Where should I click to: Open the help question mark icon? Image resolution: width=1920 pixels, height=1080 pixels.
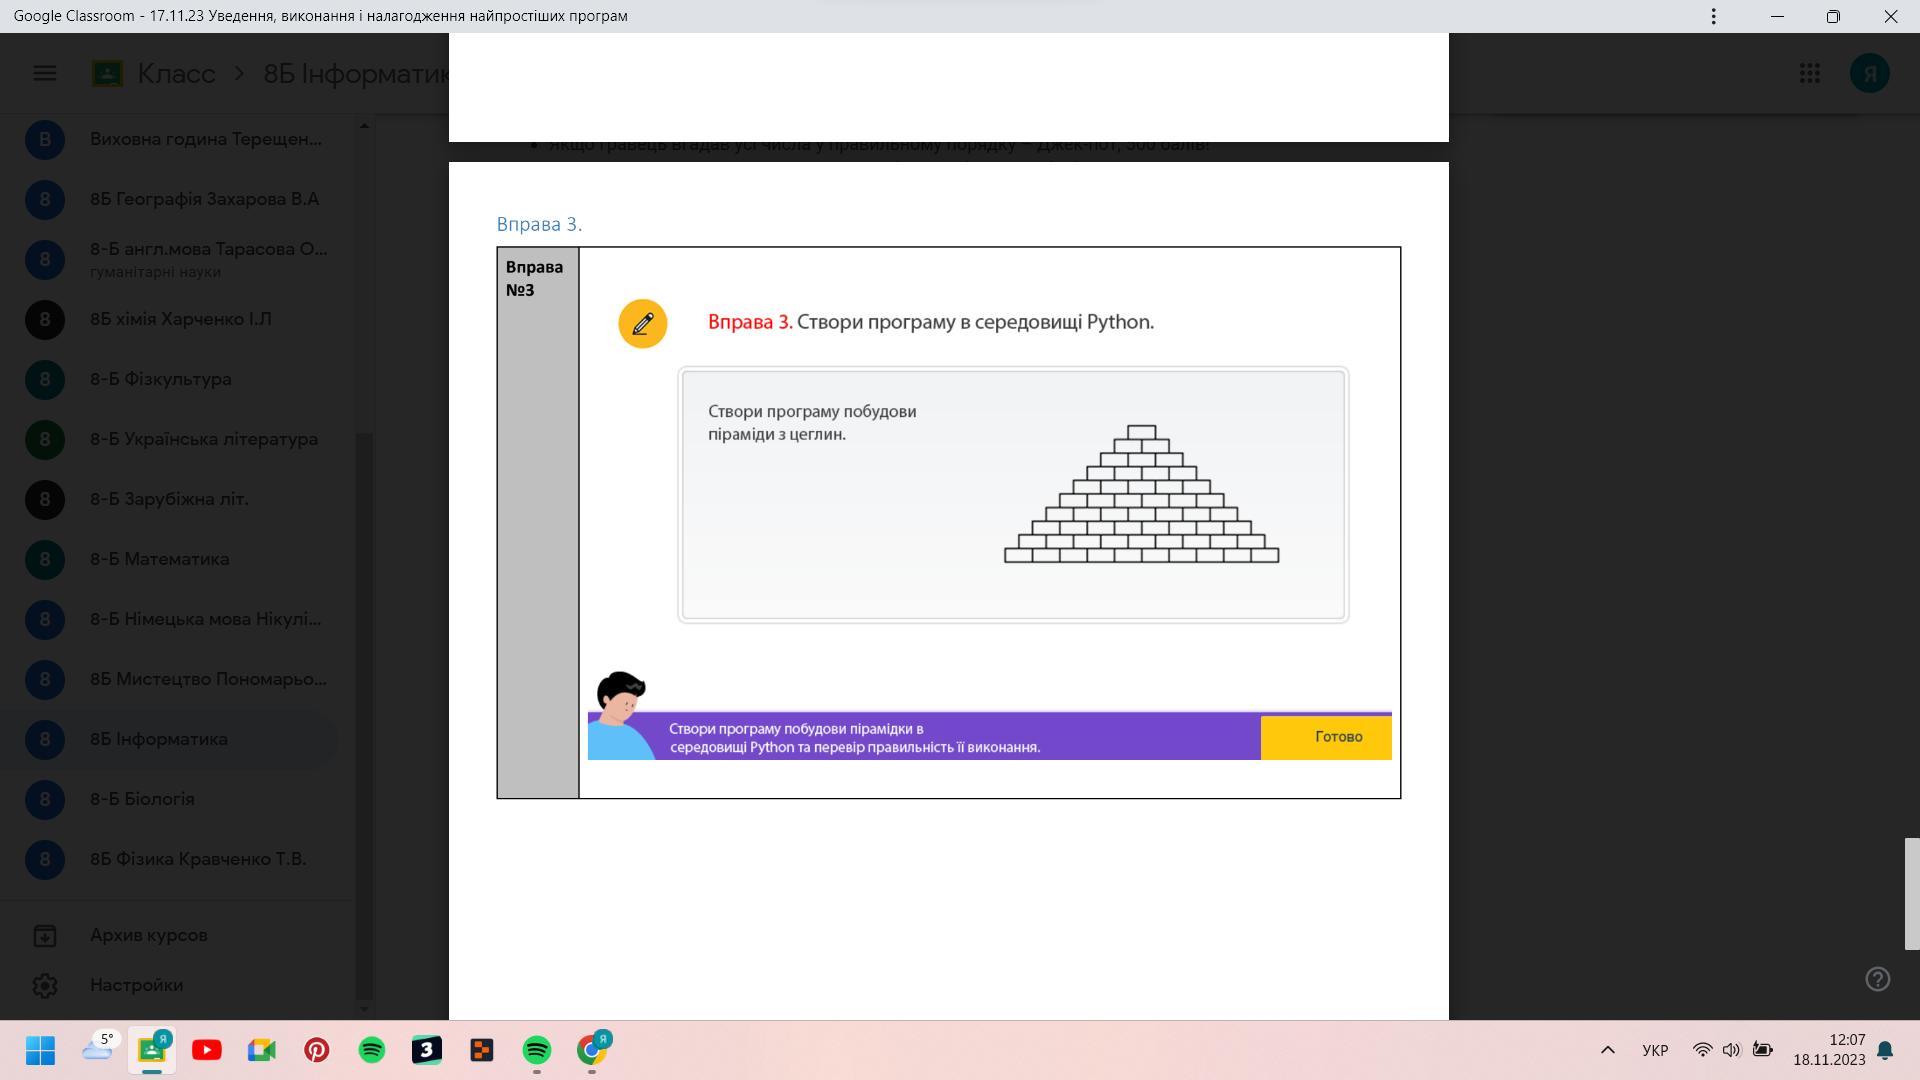click(x=1877, y=979)
